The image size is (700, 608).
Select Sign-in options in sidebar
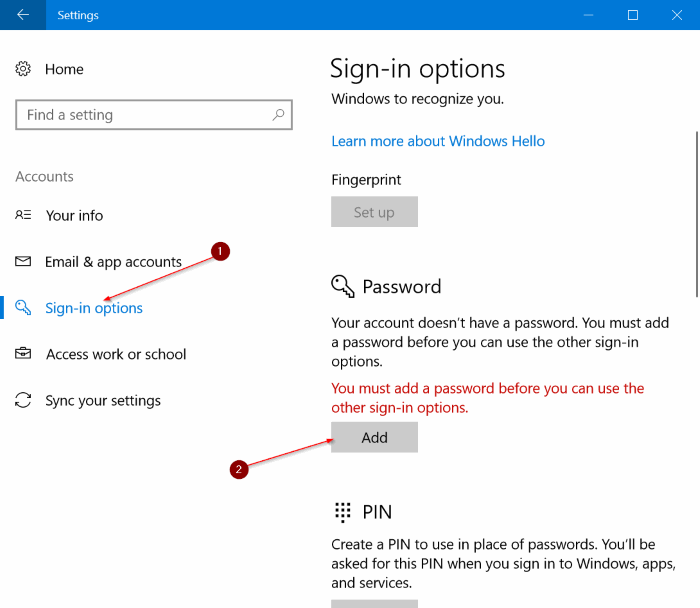coord(94,308)
